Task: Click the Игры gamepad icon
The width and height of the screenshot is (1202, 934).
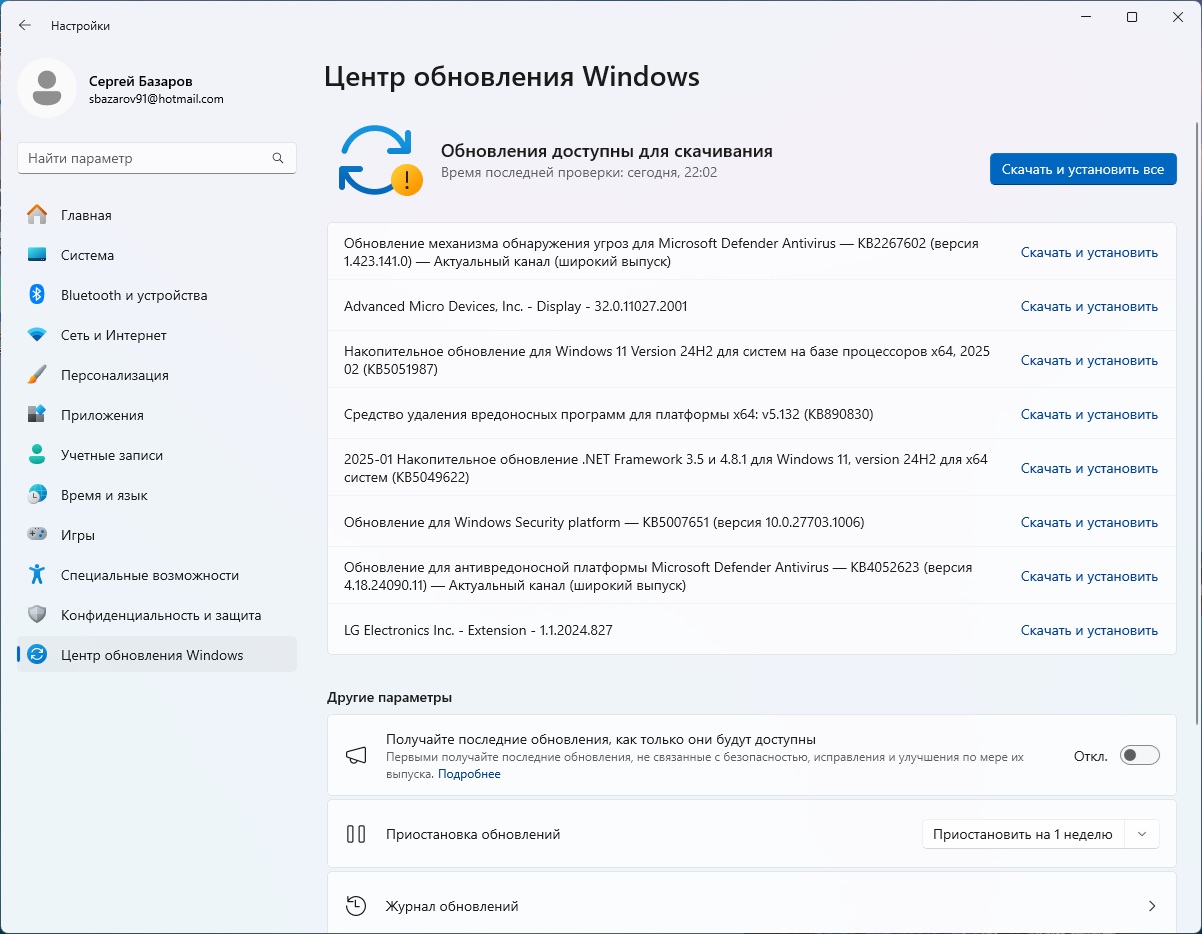Action: pyautogui.click(x=37, y=535)
